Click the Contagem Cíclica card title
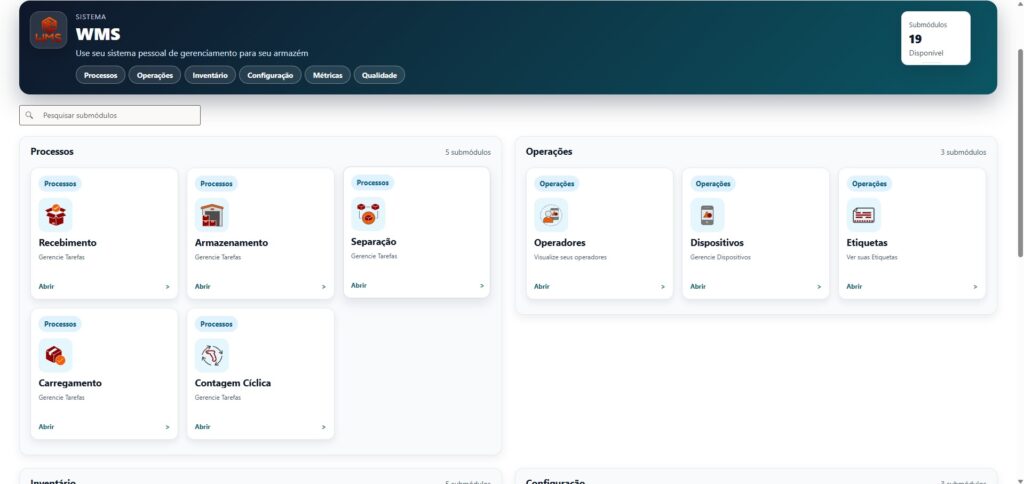The height and width of the screenshot is (484, 1024). [232, 383]
